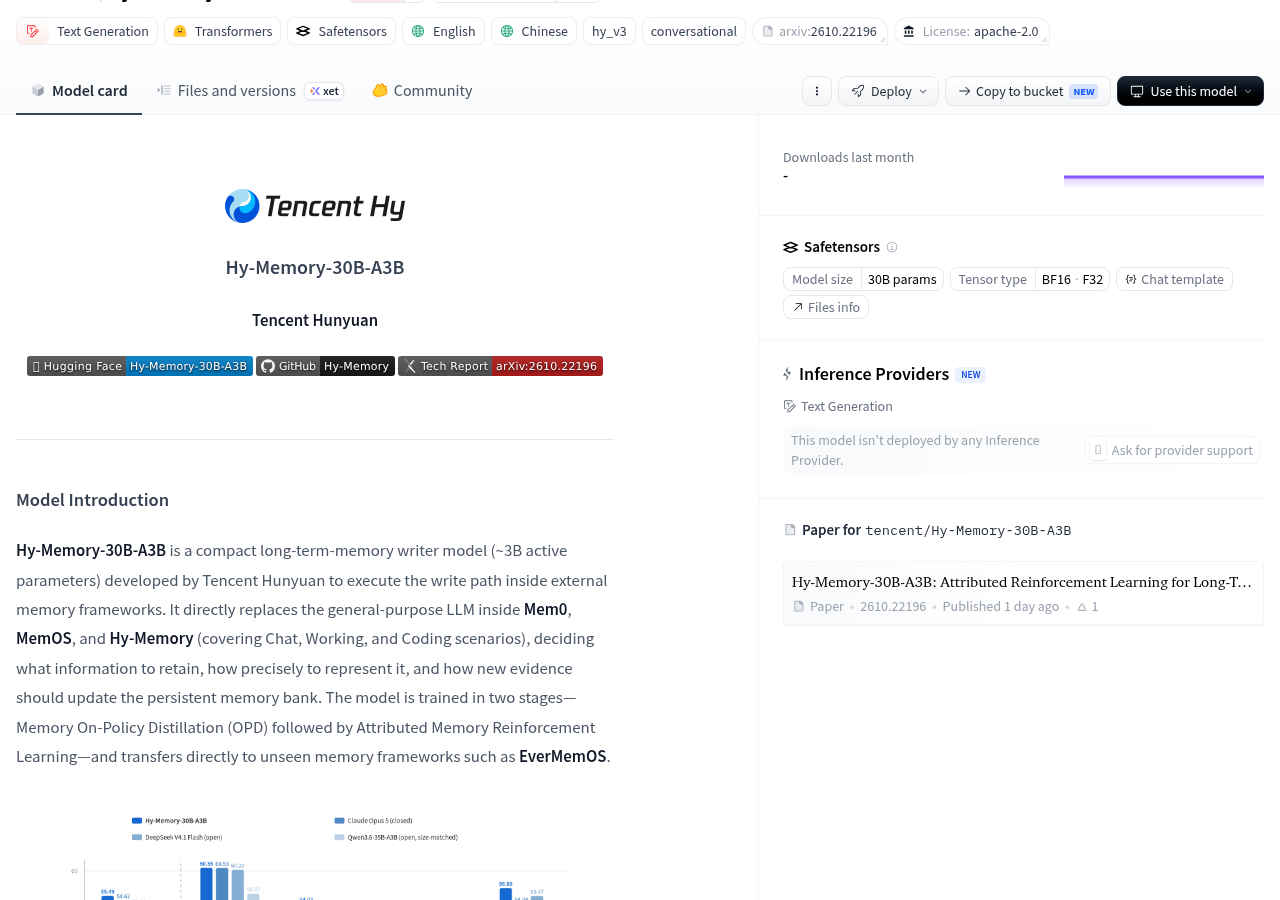The image size is (1280, 900).
Task: Click the globe icon beside English
Action: [418, 31]
